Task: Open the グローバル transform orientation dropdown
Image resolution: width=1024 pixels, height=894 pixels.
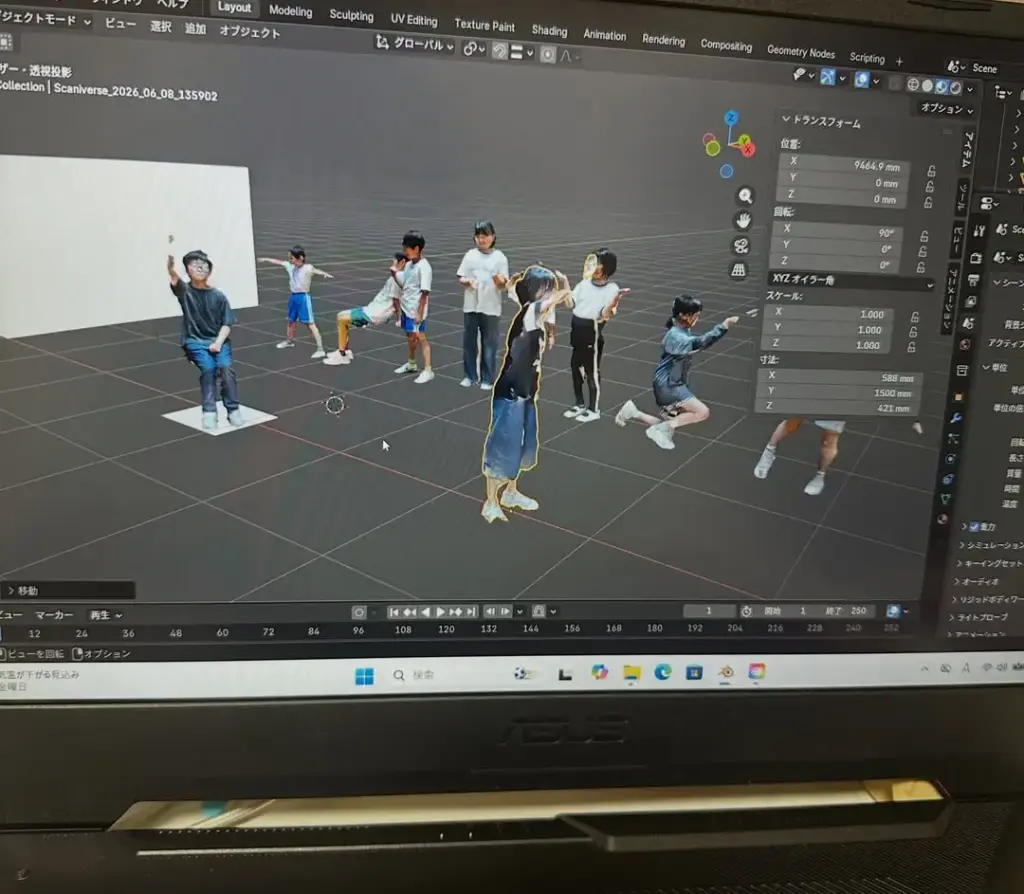Action: coord(415,44)
